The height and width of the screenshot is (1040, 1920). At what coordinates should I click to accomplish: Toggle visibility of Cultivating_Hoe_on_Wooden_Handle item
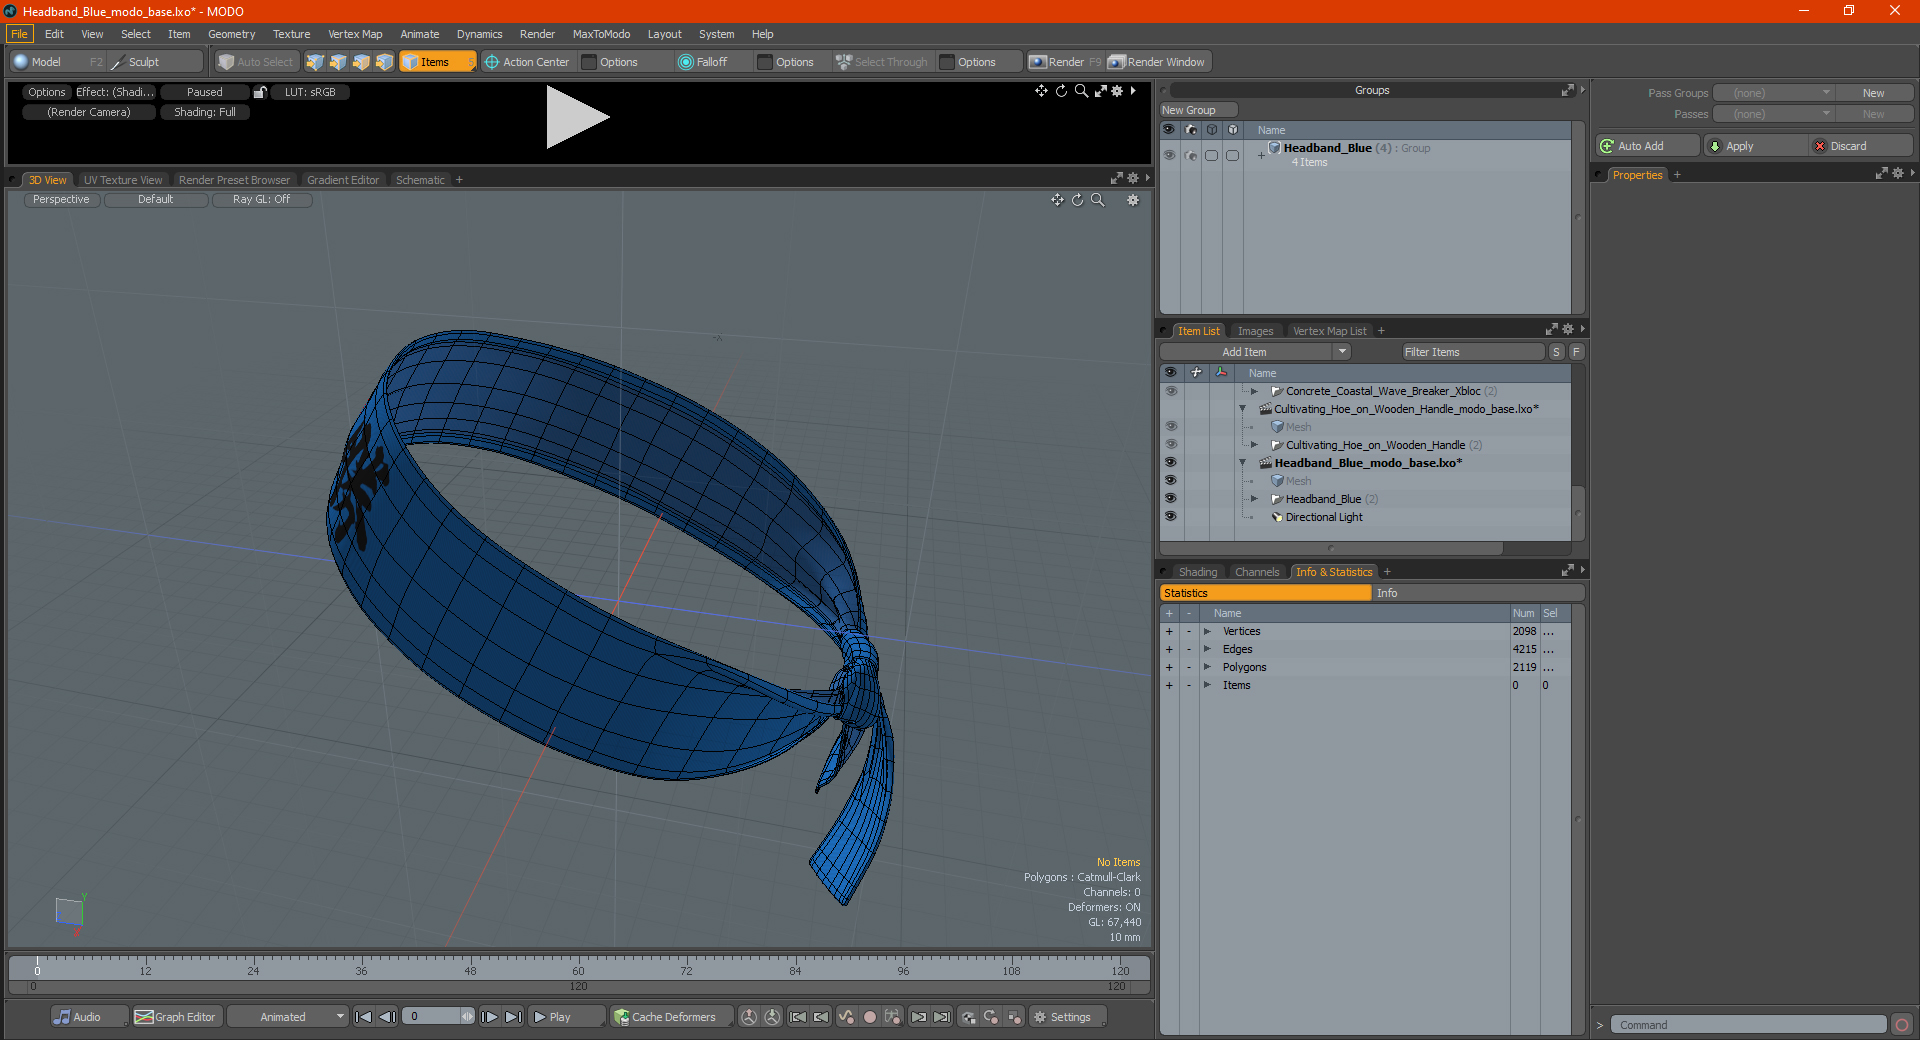1170,445
